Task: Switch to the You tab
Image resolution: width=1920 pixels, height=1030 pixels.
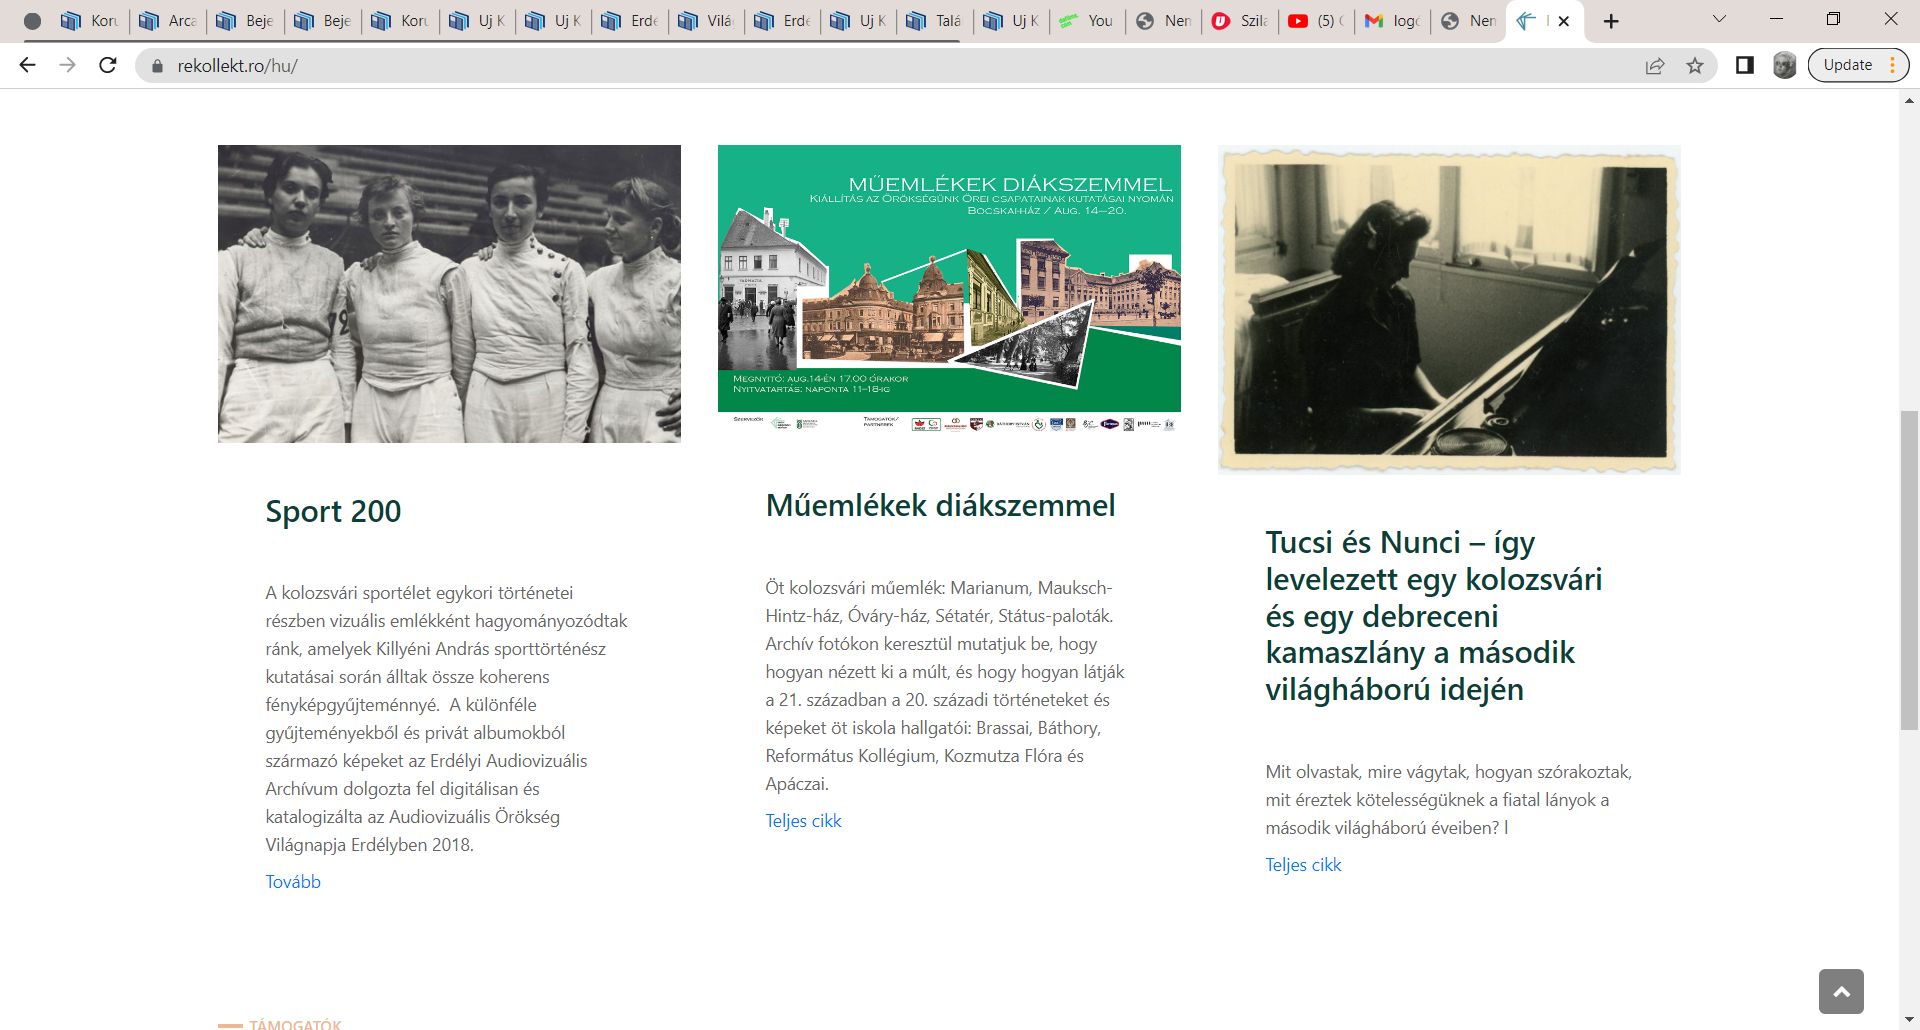Action: pos(1088,21)
